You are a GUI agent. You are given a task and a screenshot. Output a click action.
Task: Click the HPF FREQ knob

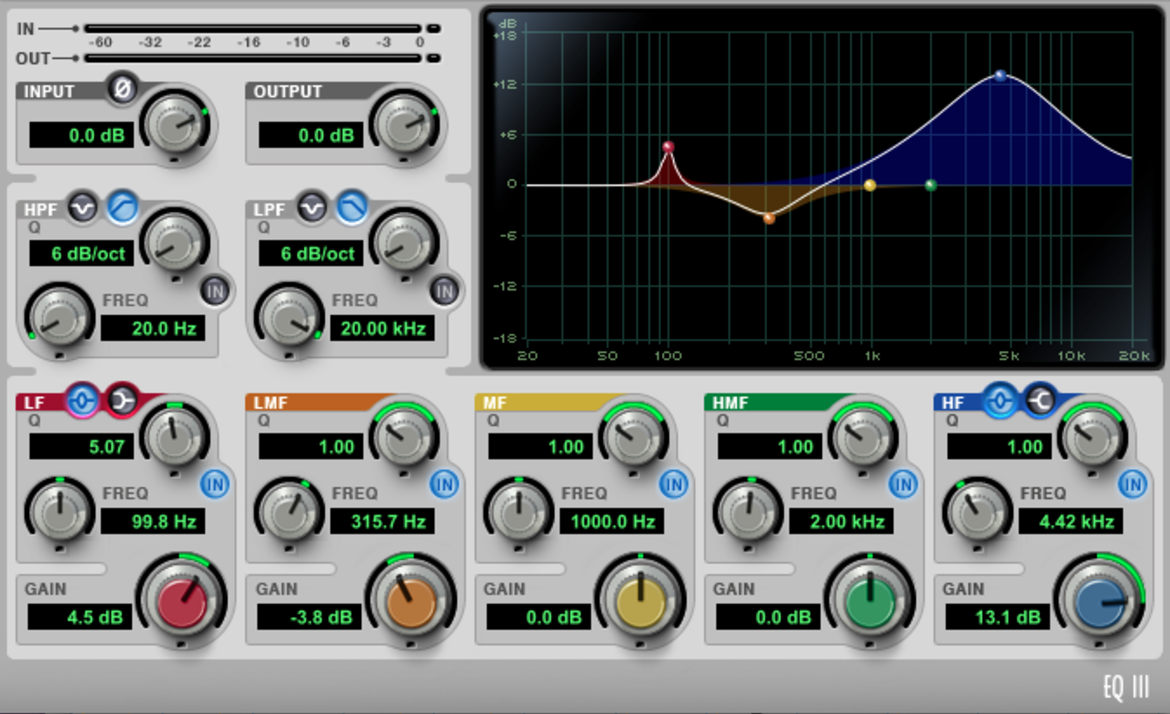[60, 319]
